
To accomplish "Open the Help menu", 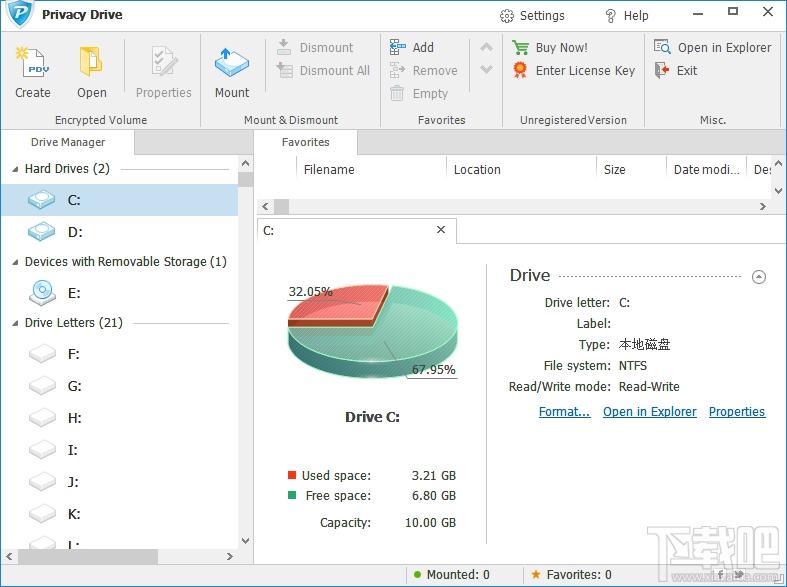I will click(626, 16).
